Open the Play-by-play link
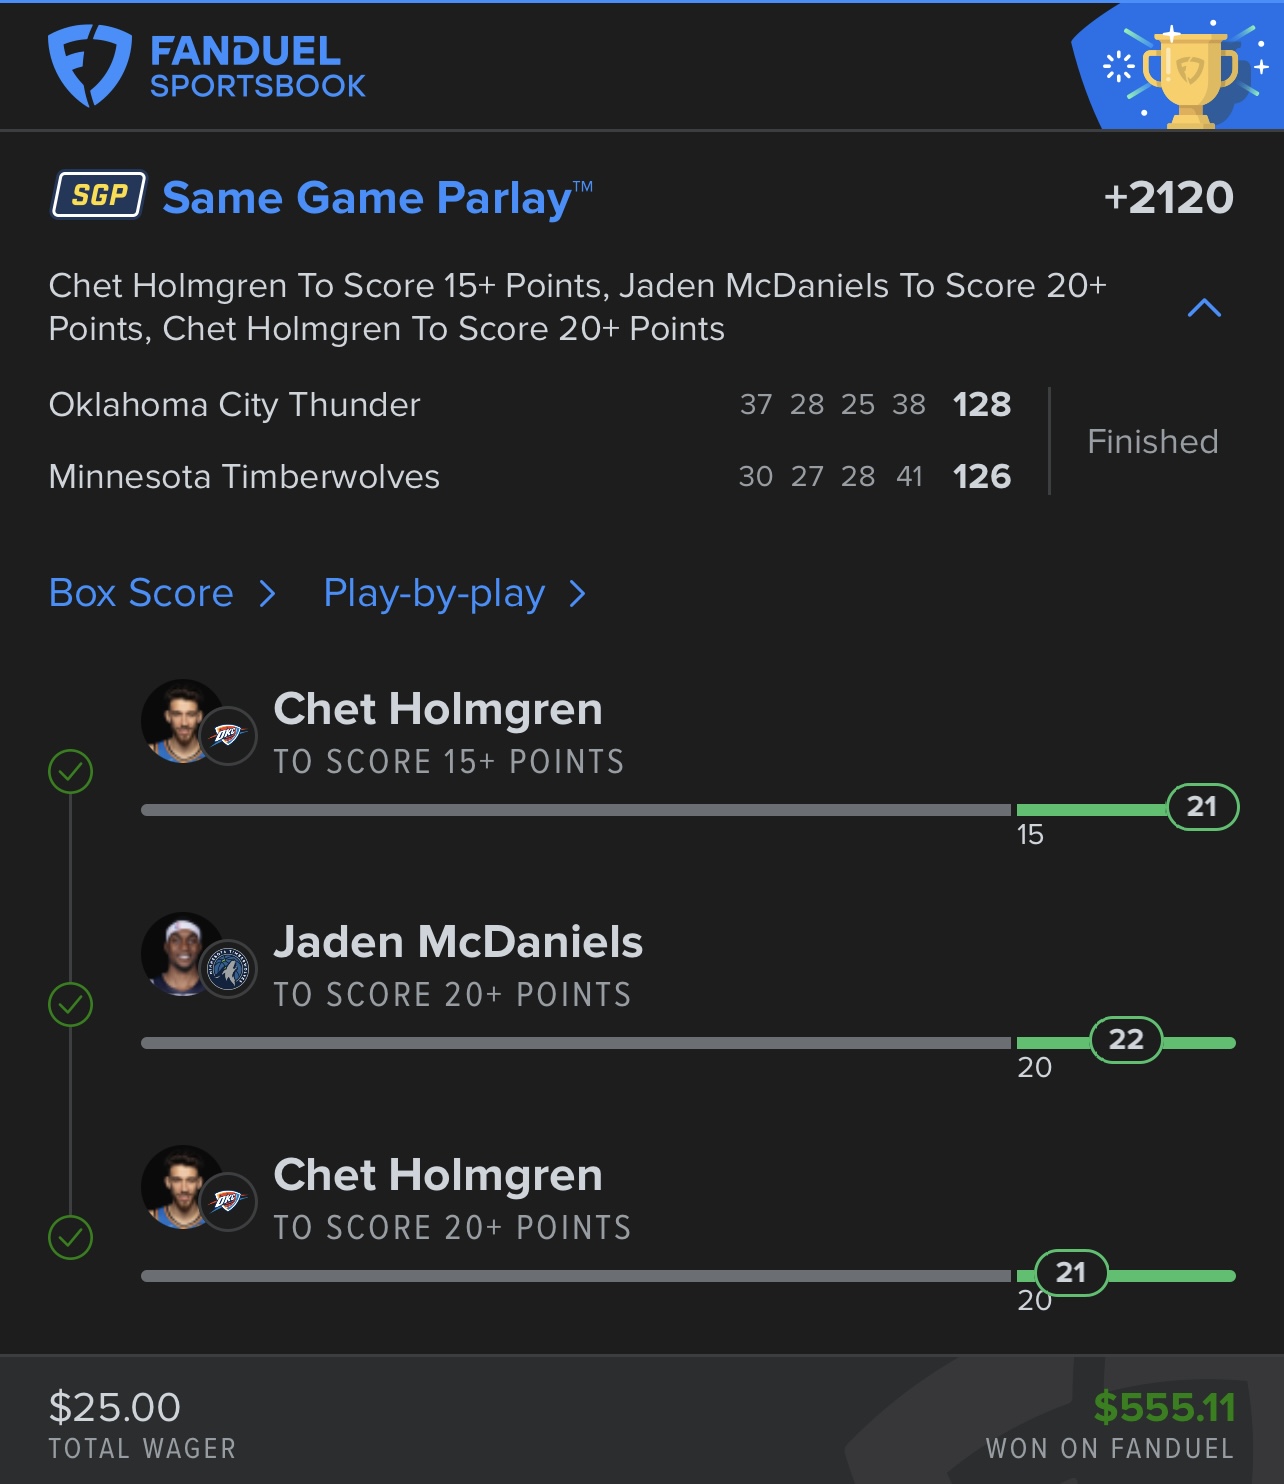 (x=434, y=593)
